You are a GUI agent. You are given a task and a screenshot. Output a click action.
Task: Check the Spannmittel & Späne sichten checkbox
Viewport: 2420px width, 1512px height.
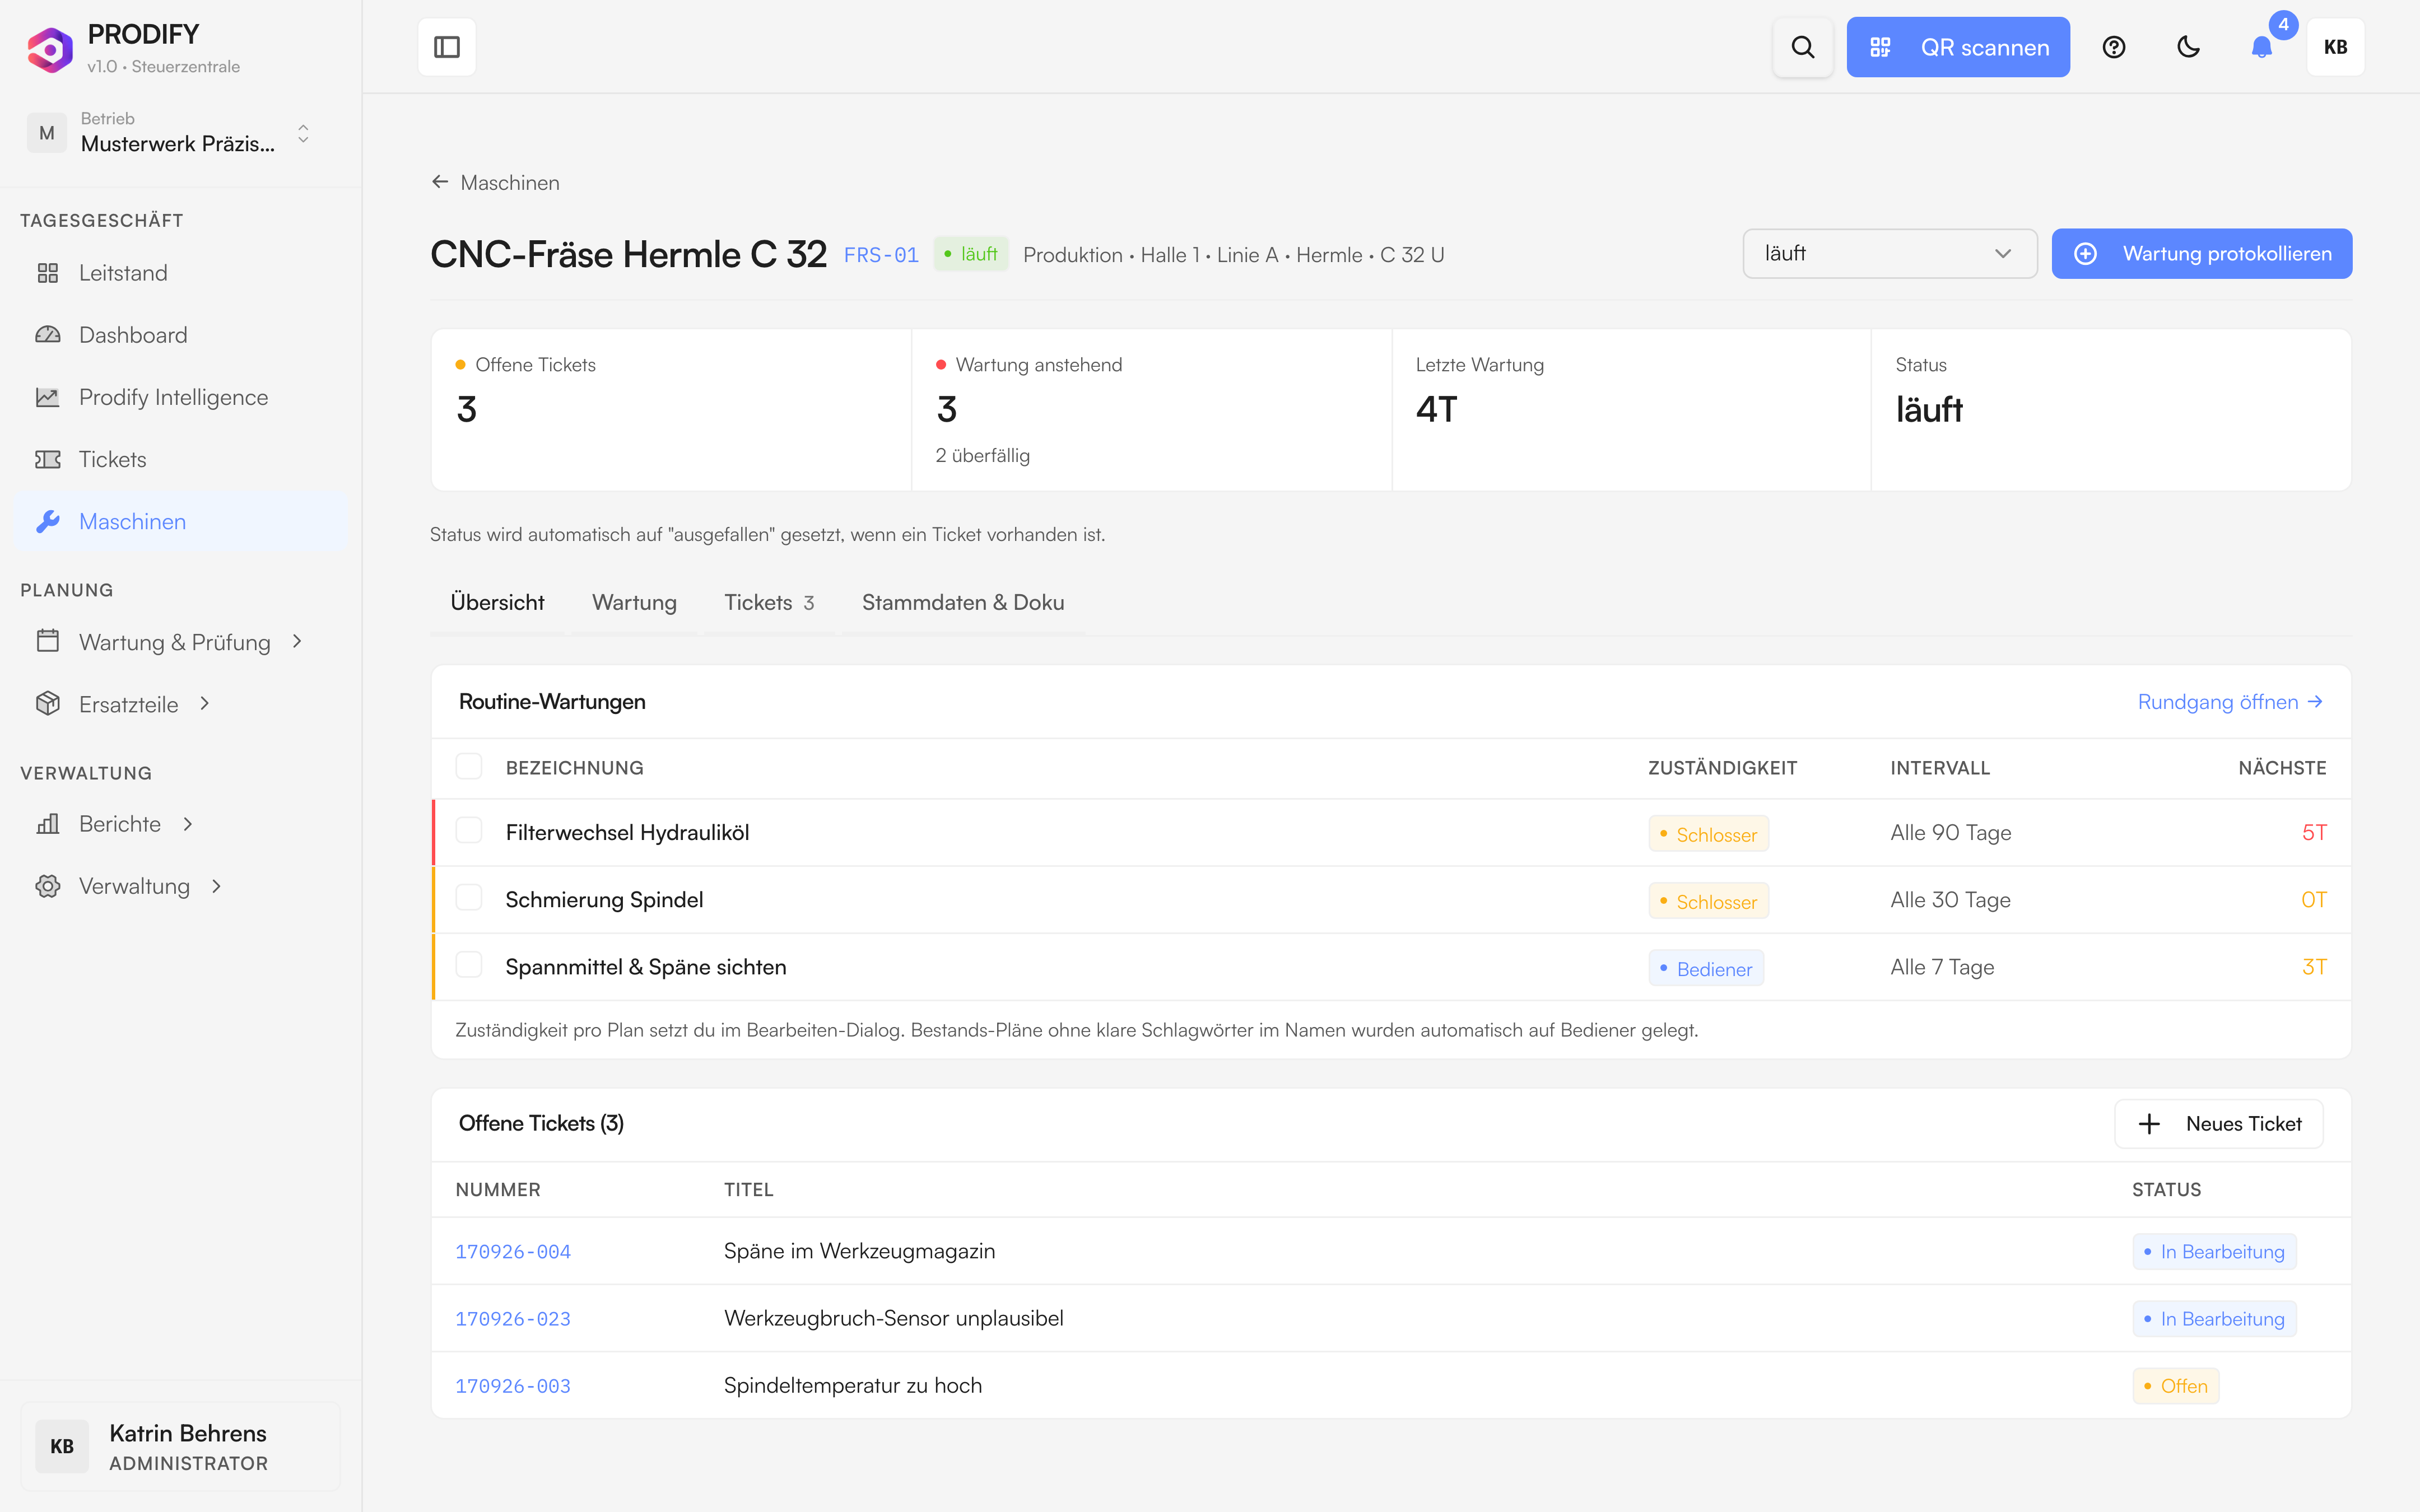(x=468, y=965)
